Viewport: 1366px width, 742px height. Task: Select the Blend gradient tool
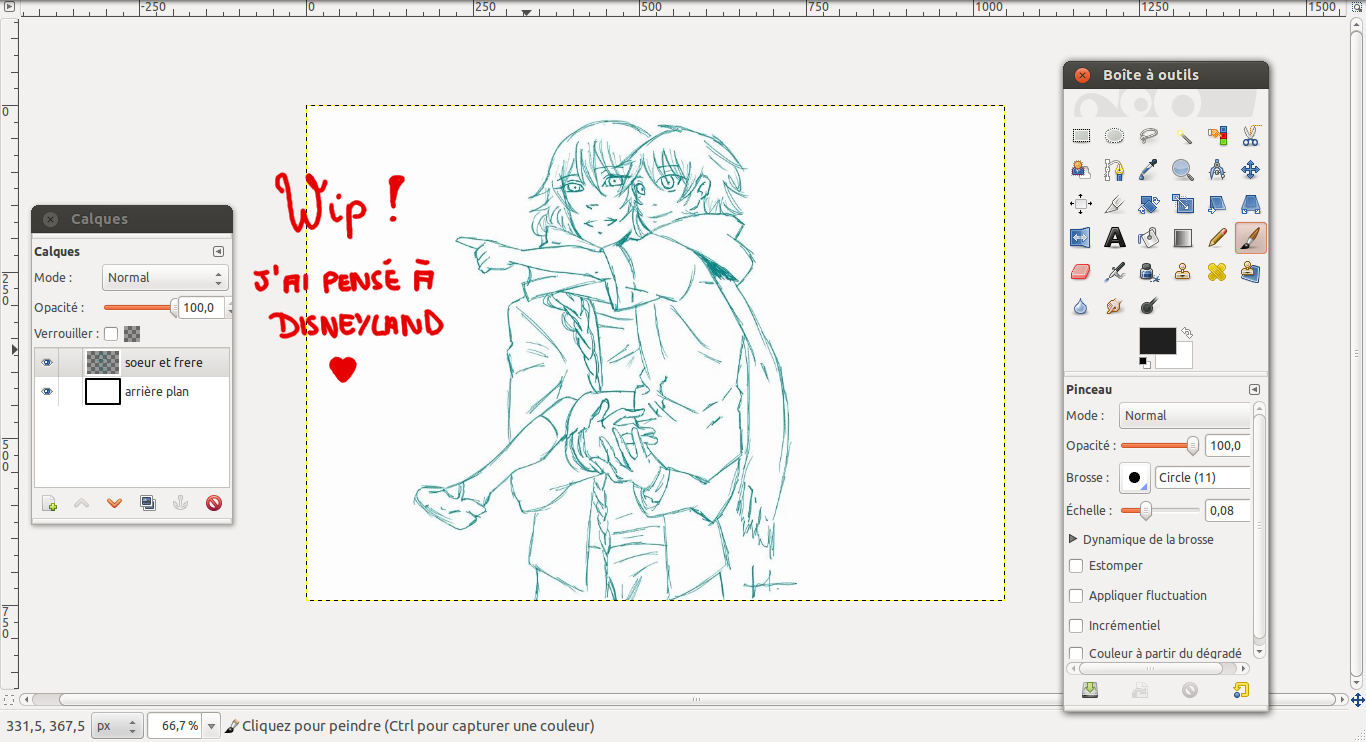point(1183,238)
